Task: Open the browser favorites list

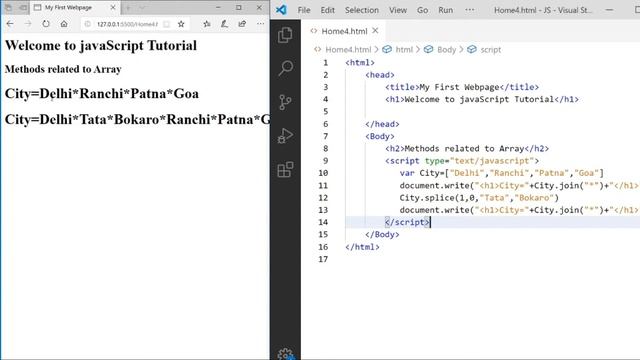Action: 207,24
